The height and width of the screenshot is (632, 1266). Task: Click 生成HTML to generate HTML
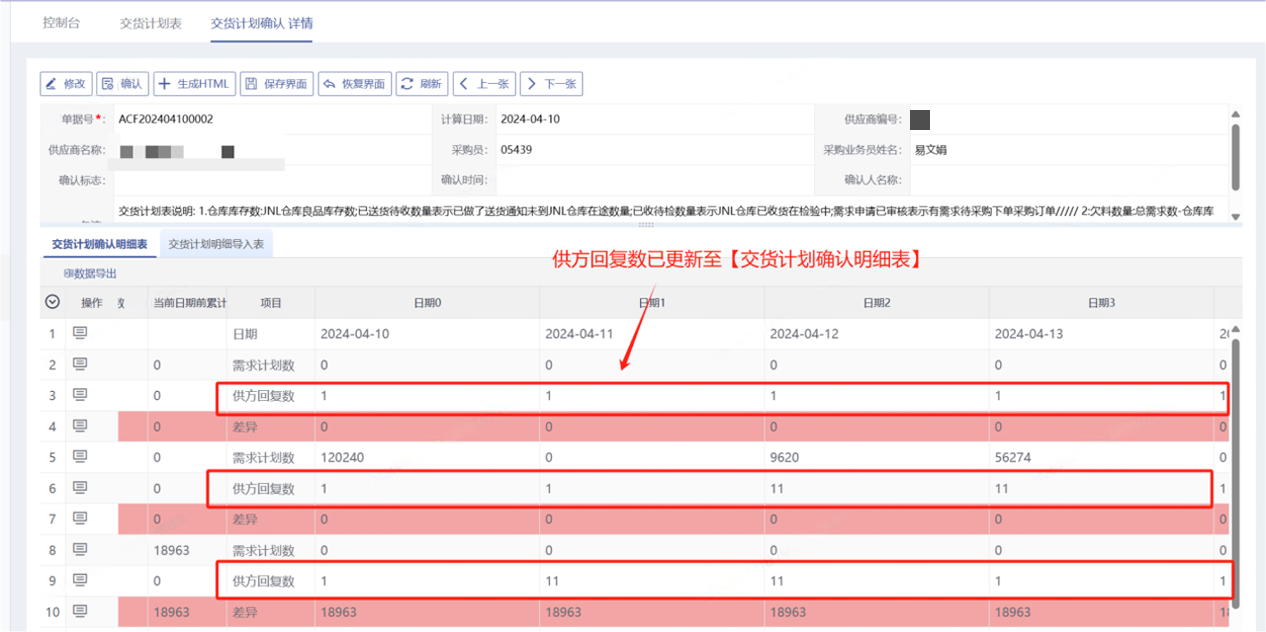coord(195,84)
